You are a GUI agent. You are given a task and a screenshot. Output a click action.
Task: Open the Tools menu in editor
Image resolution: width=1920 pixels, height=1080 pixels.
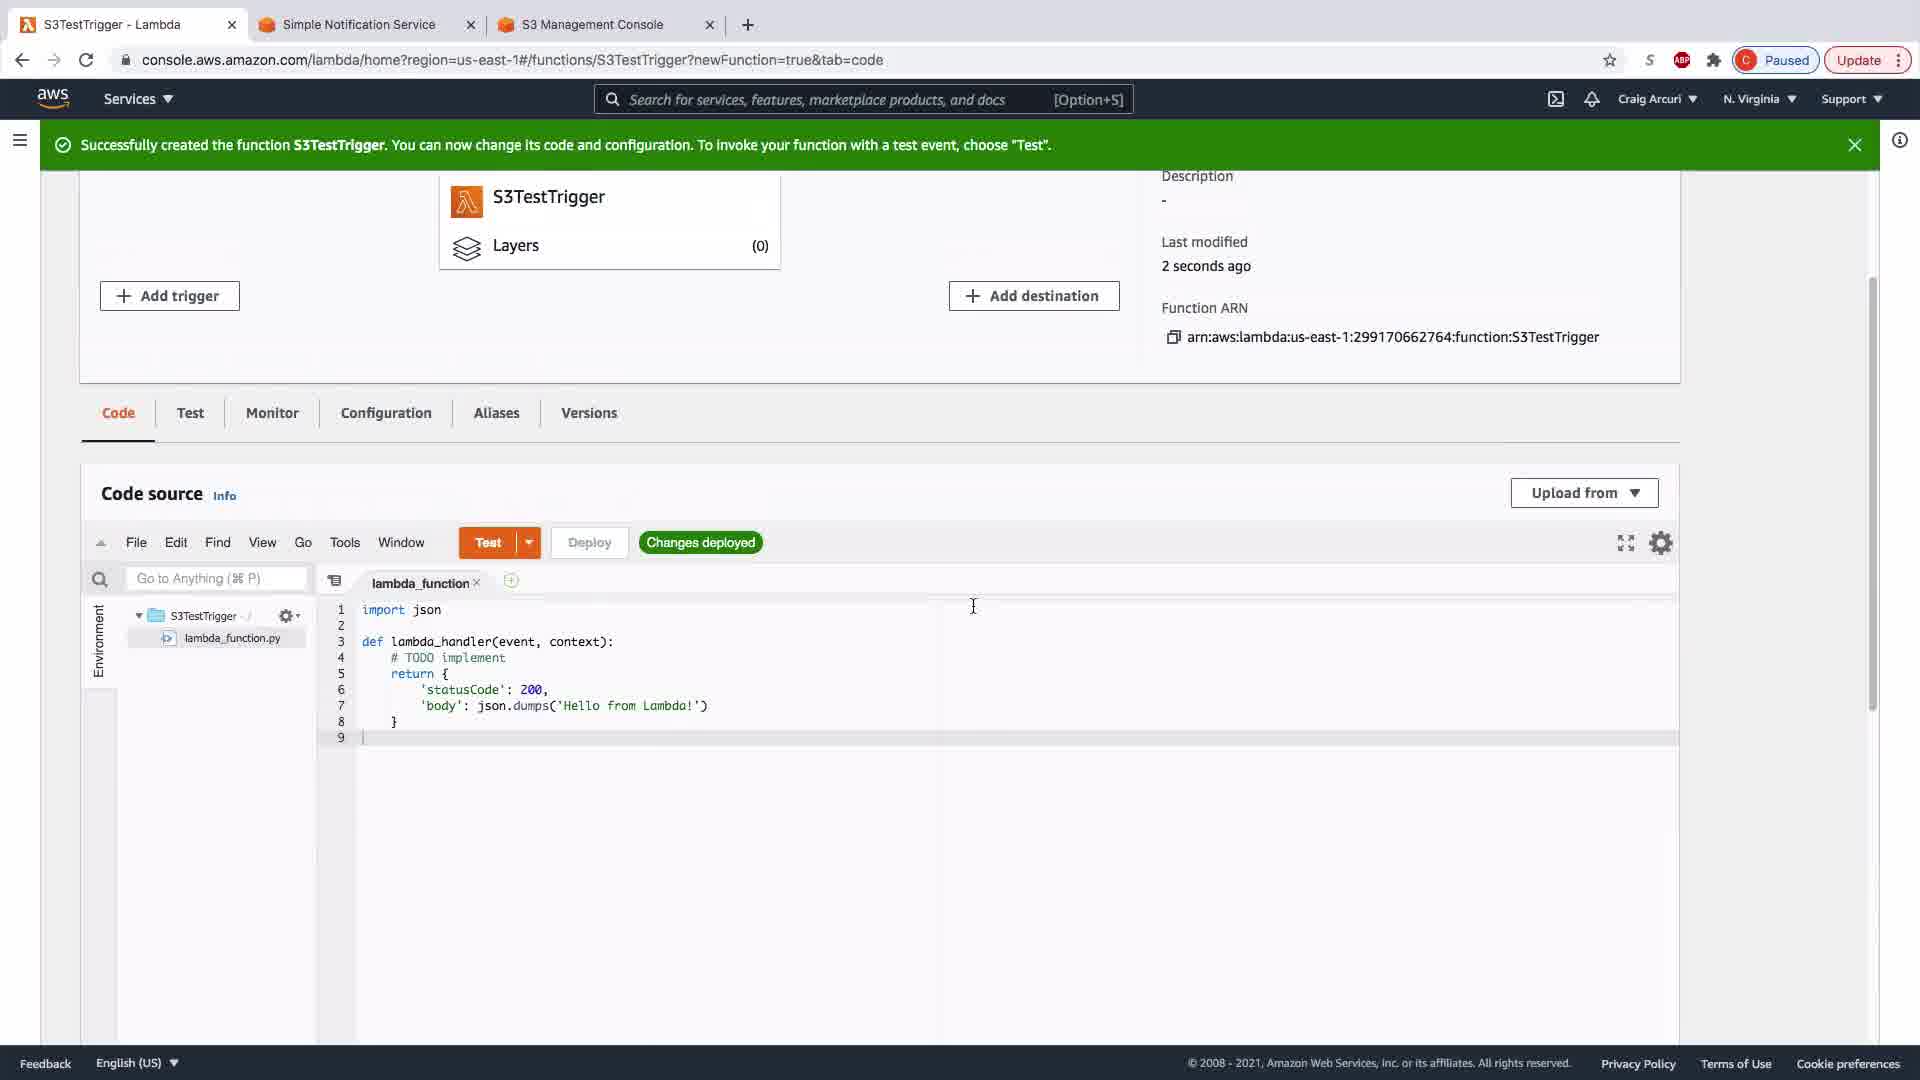pos(344,543)
